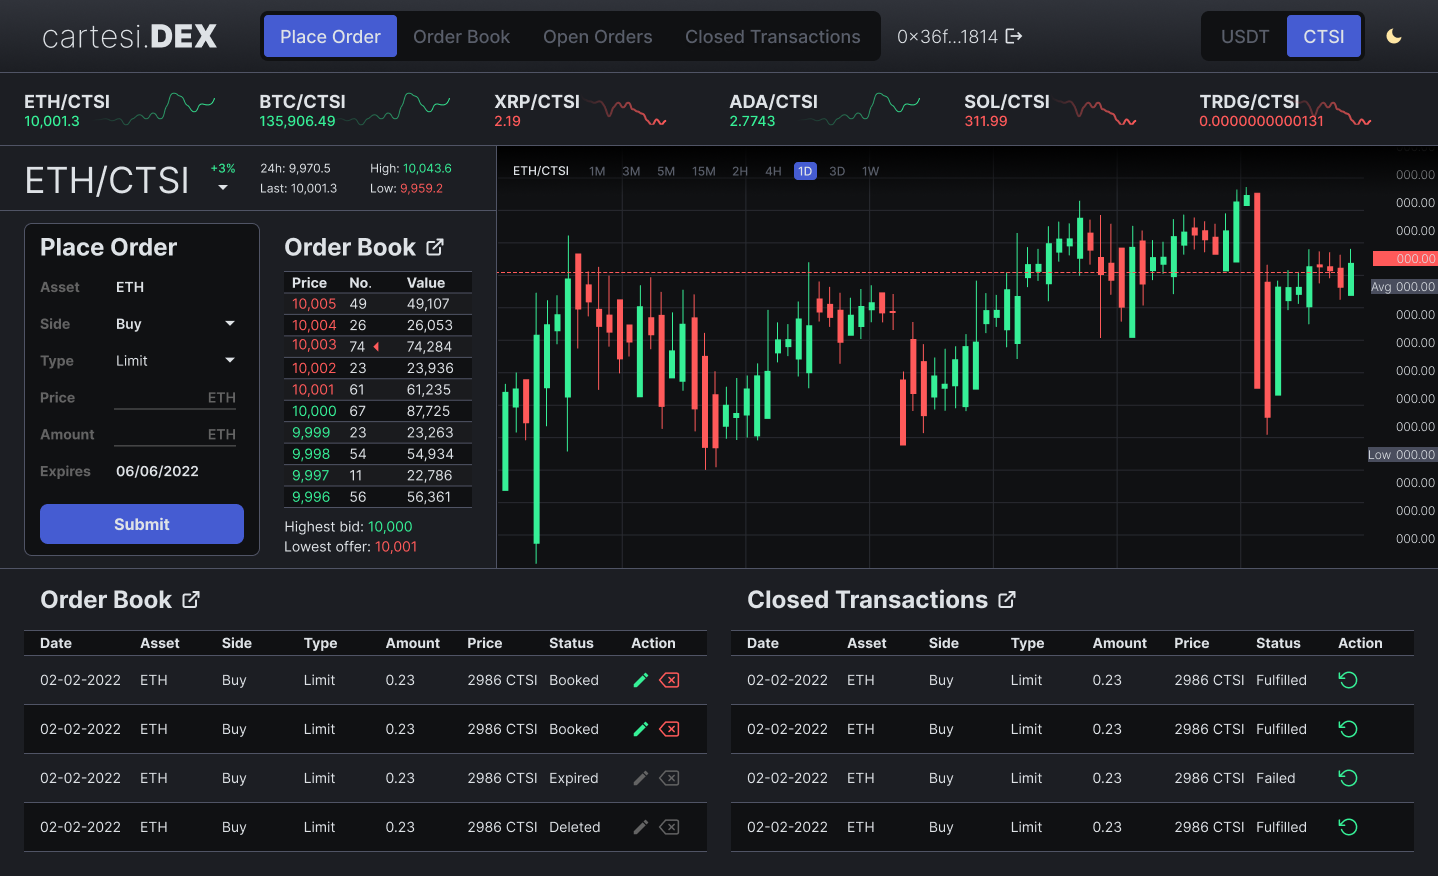Expand the ETH/CTSI pair selector arrow
Screen dimensions: 1438x876
pos(223,188)
